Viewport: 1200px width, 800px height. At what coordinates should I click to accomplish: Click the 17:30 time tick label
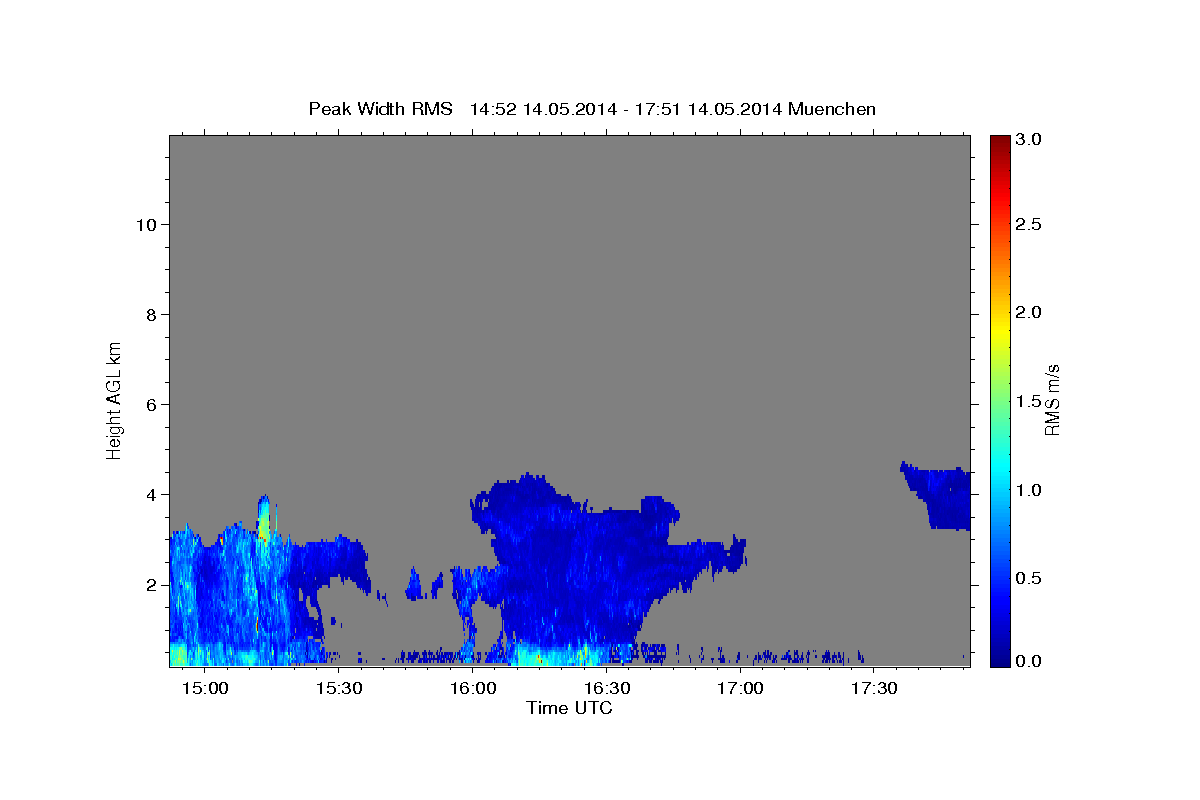tap(874, 689)
